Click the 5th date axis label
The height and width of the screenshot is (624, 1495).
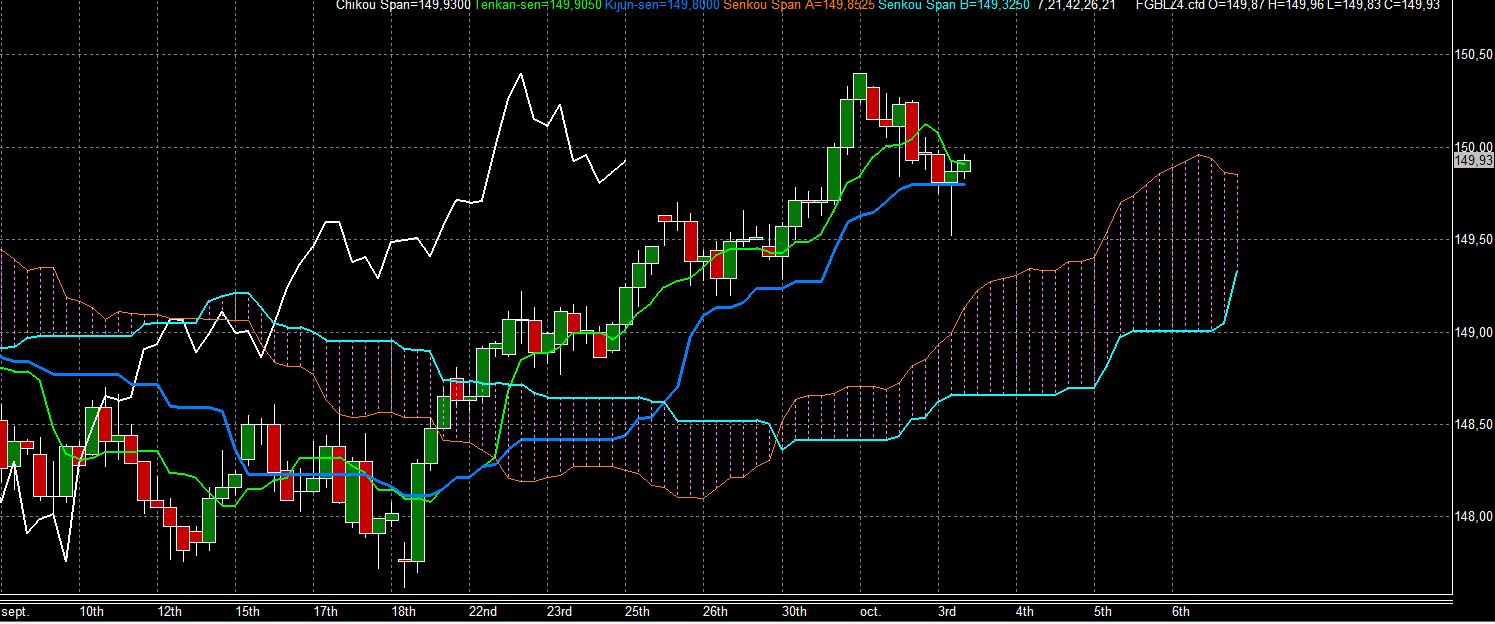pyautogui.click(x=1103, y=611)
